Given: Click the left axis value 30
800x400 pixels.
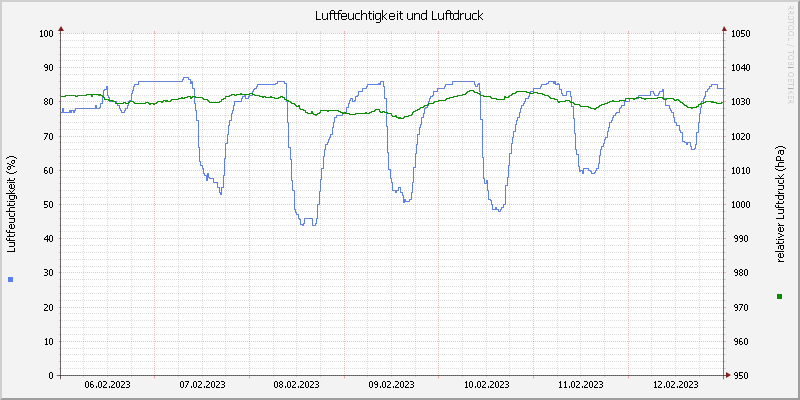Looking at the screenshot, I should pos(48,273).
